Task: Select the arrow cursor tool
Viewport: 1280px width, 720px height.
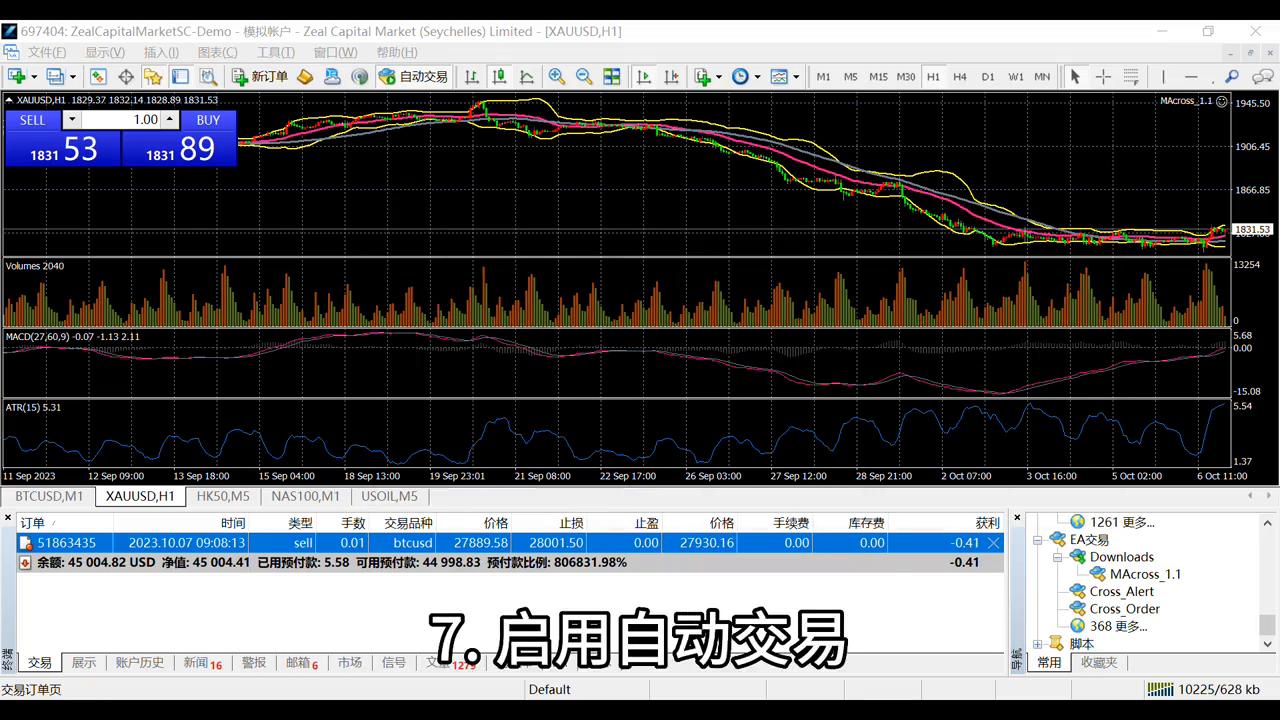Action: click(x=1075, y=76)
